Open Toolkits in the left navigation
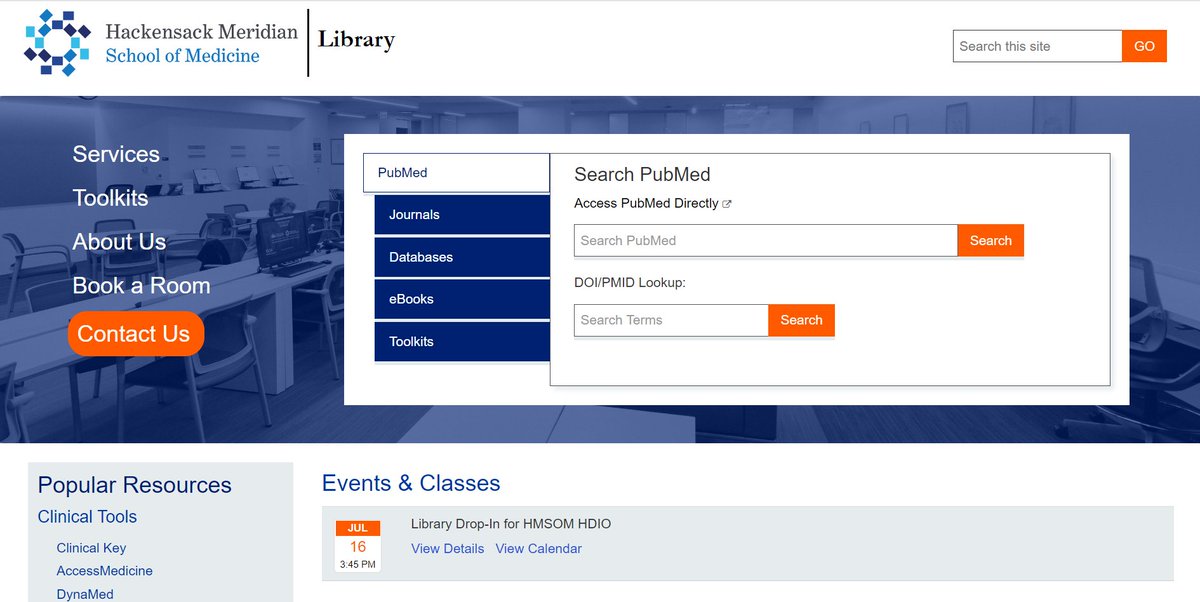This screenshot has height=602, width=1200. 110,198
